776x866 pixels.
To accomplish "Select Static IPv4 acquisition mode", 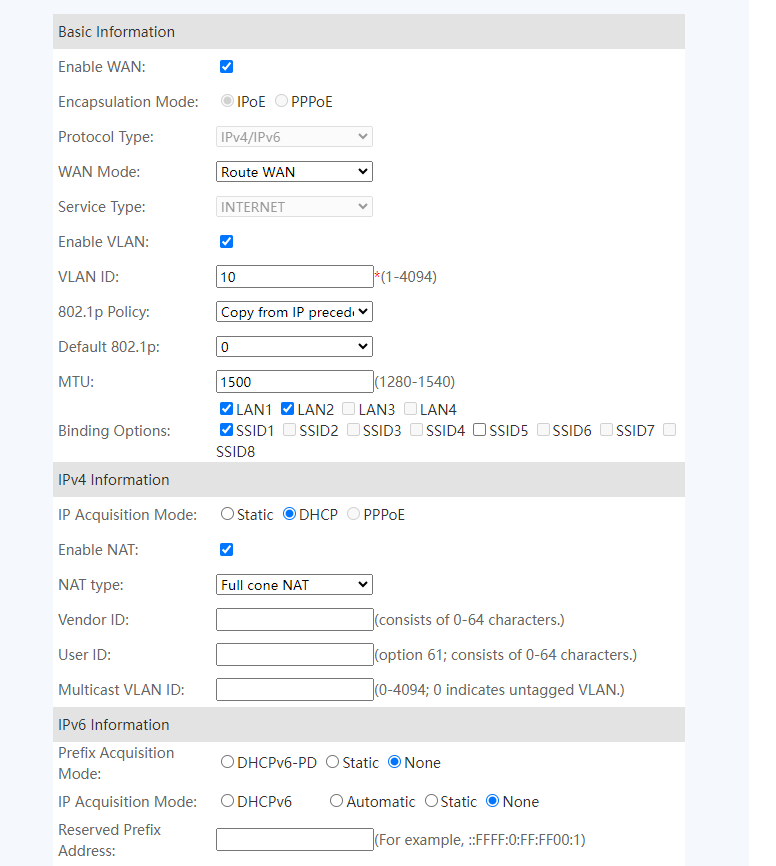I will point(227,514).
